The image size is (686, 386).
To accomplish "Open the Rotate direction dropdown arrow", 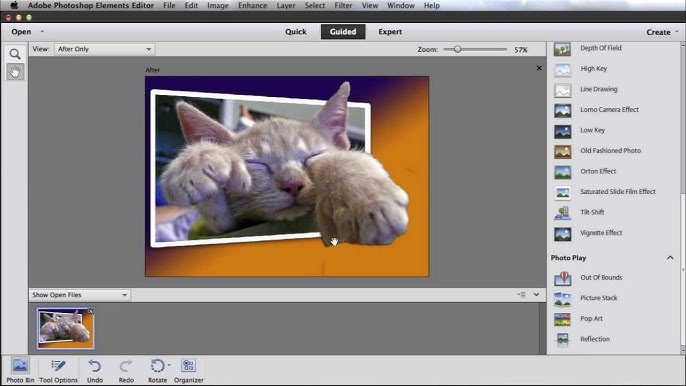I will tap(169, 365).
